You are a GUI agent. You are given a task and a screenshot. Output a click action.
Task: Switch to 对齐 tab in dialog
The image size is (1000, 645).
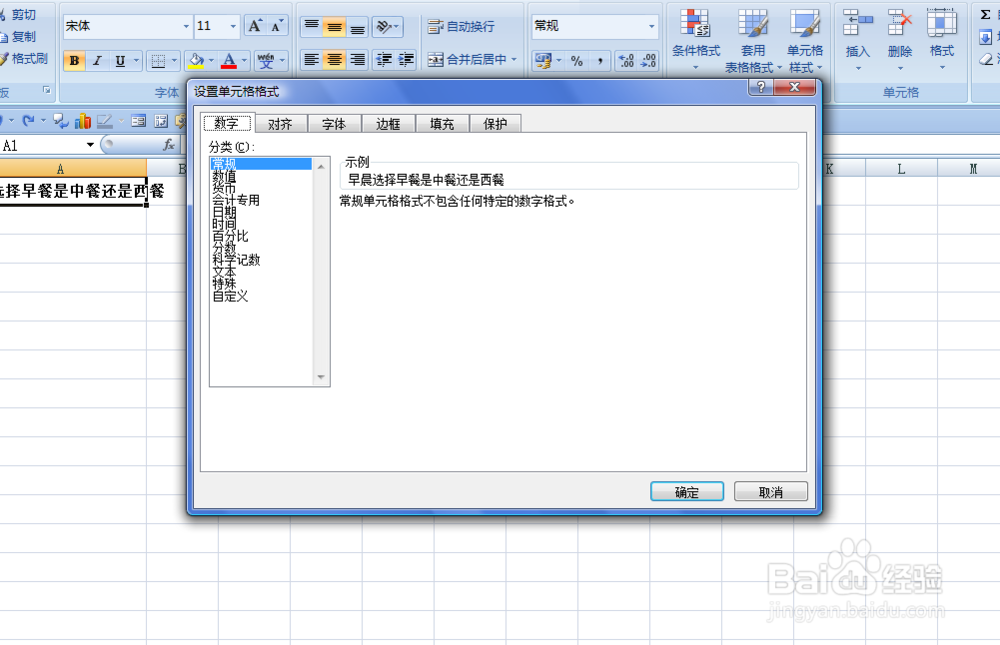coord(280,124)
